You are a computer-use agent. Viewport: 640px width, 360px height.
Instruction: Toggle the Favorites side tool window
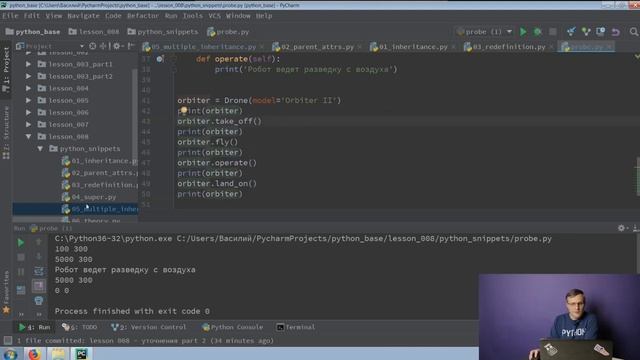click(x=6, y=292)
